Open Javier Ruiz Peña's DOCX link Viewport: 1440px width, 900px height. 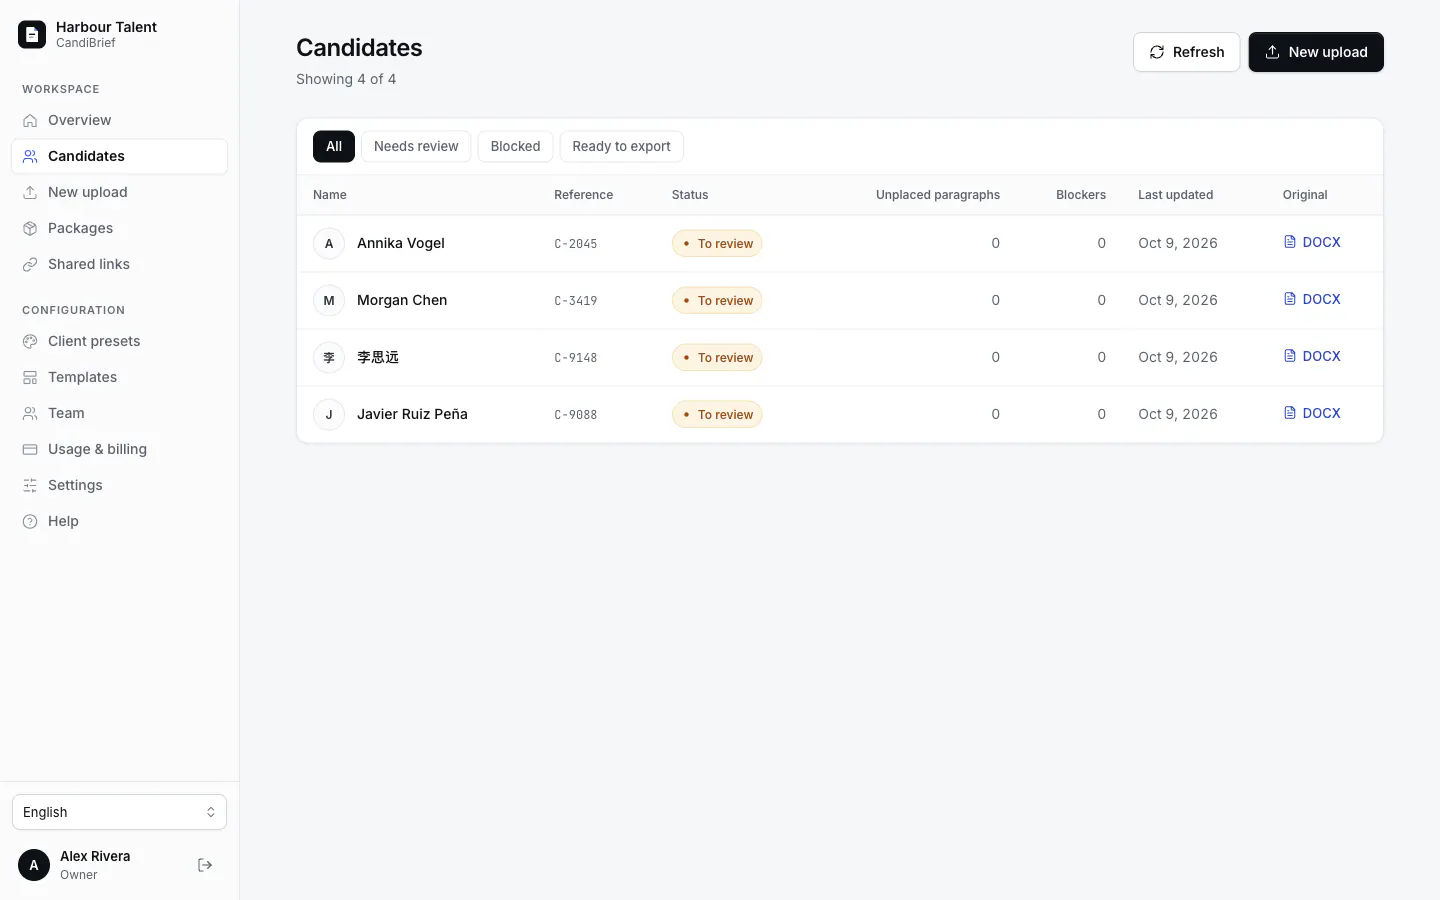coord(1312,413)
